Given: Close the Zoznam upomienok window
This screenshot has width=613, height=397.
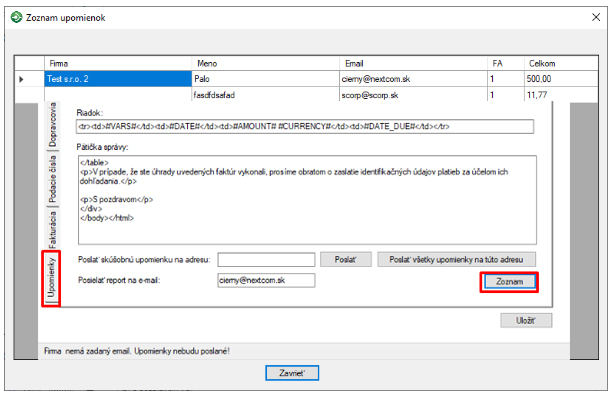Looking at the screenshot, I should 596,17.
